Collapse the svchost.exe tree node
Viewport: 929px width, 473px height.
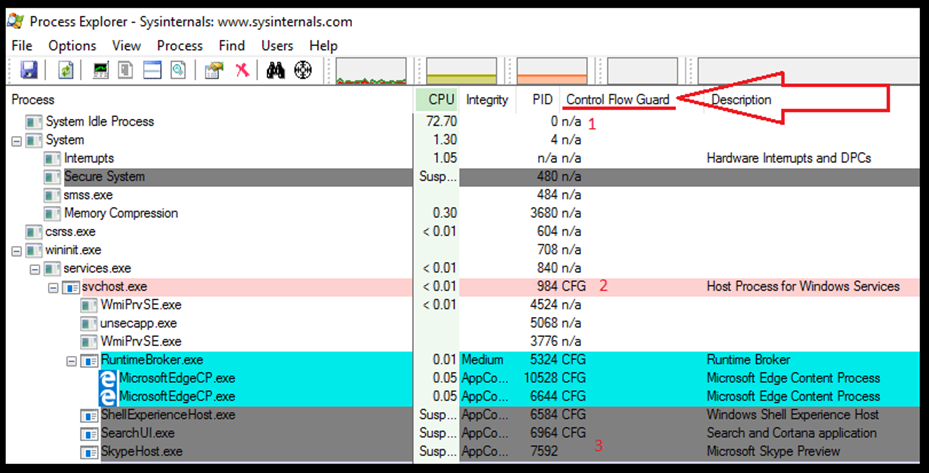coord(53,287)
